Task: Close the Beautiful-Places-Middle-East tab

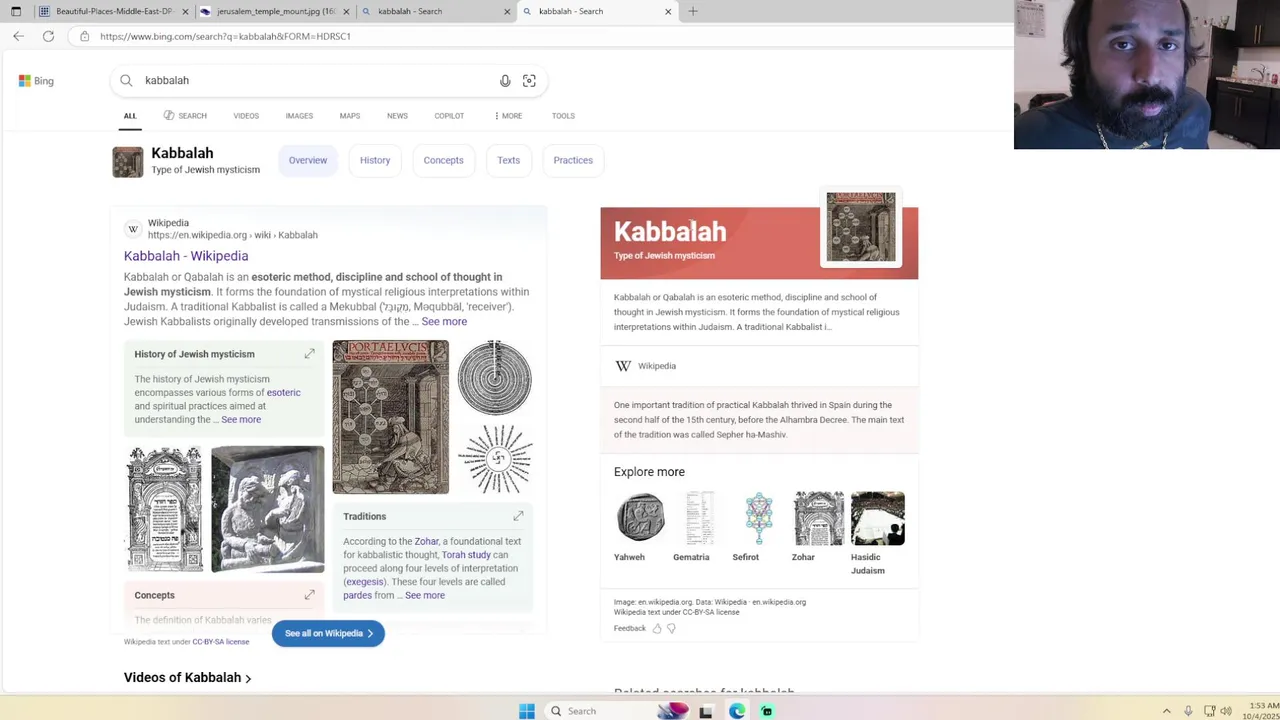Action: click(185, 11)
